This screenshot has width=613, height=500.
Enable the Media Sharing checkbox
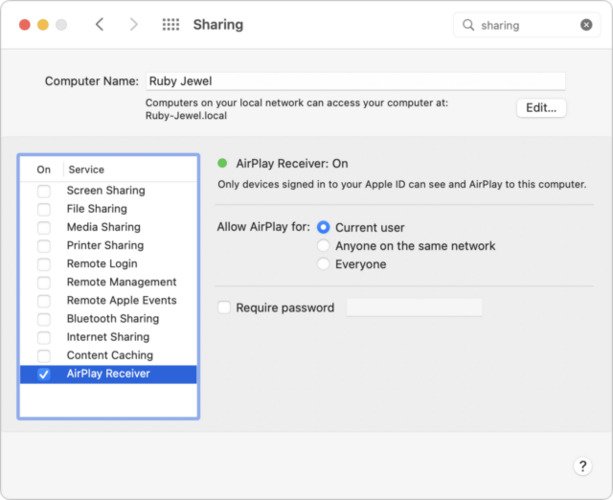tap(44, 228)
